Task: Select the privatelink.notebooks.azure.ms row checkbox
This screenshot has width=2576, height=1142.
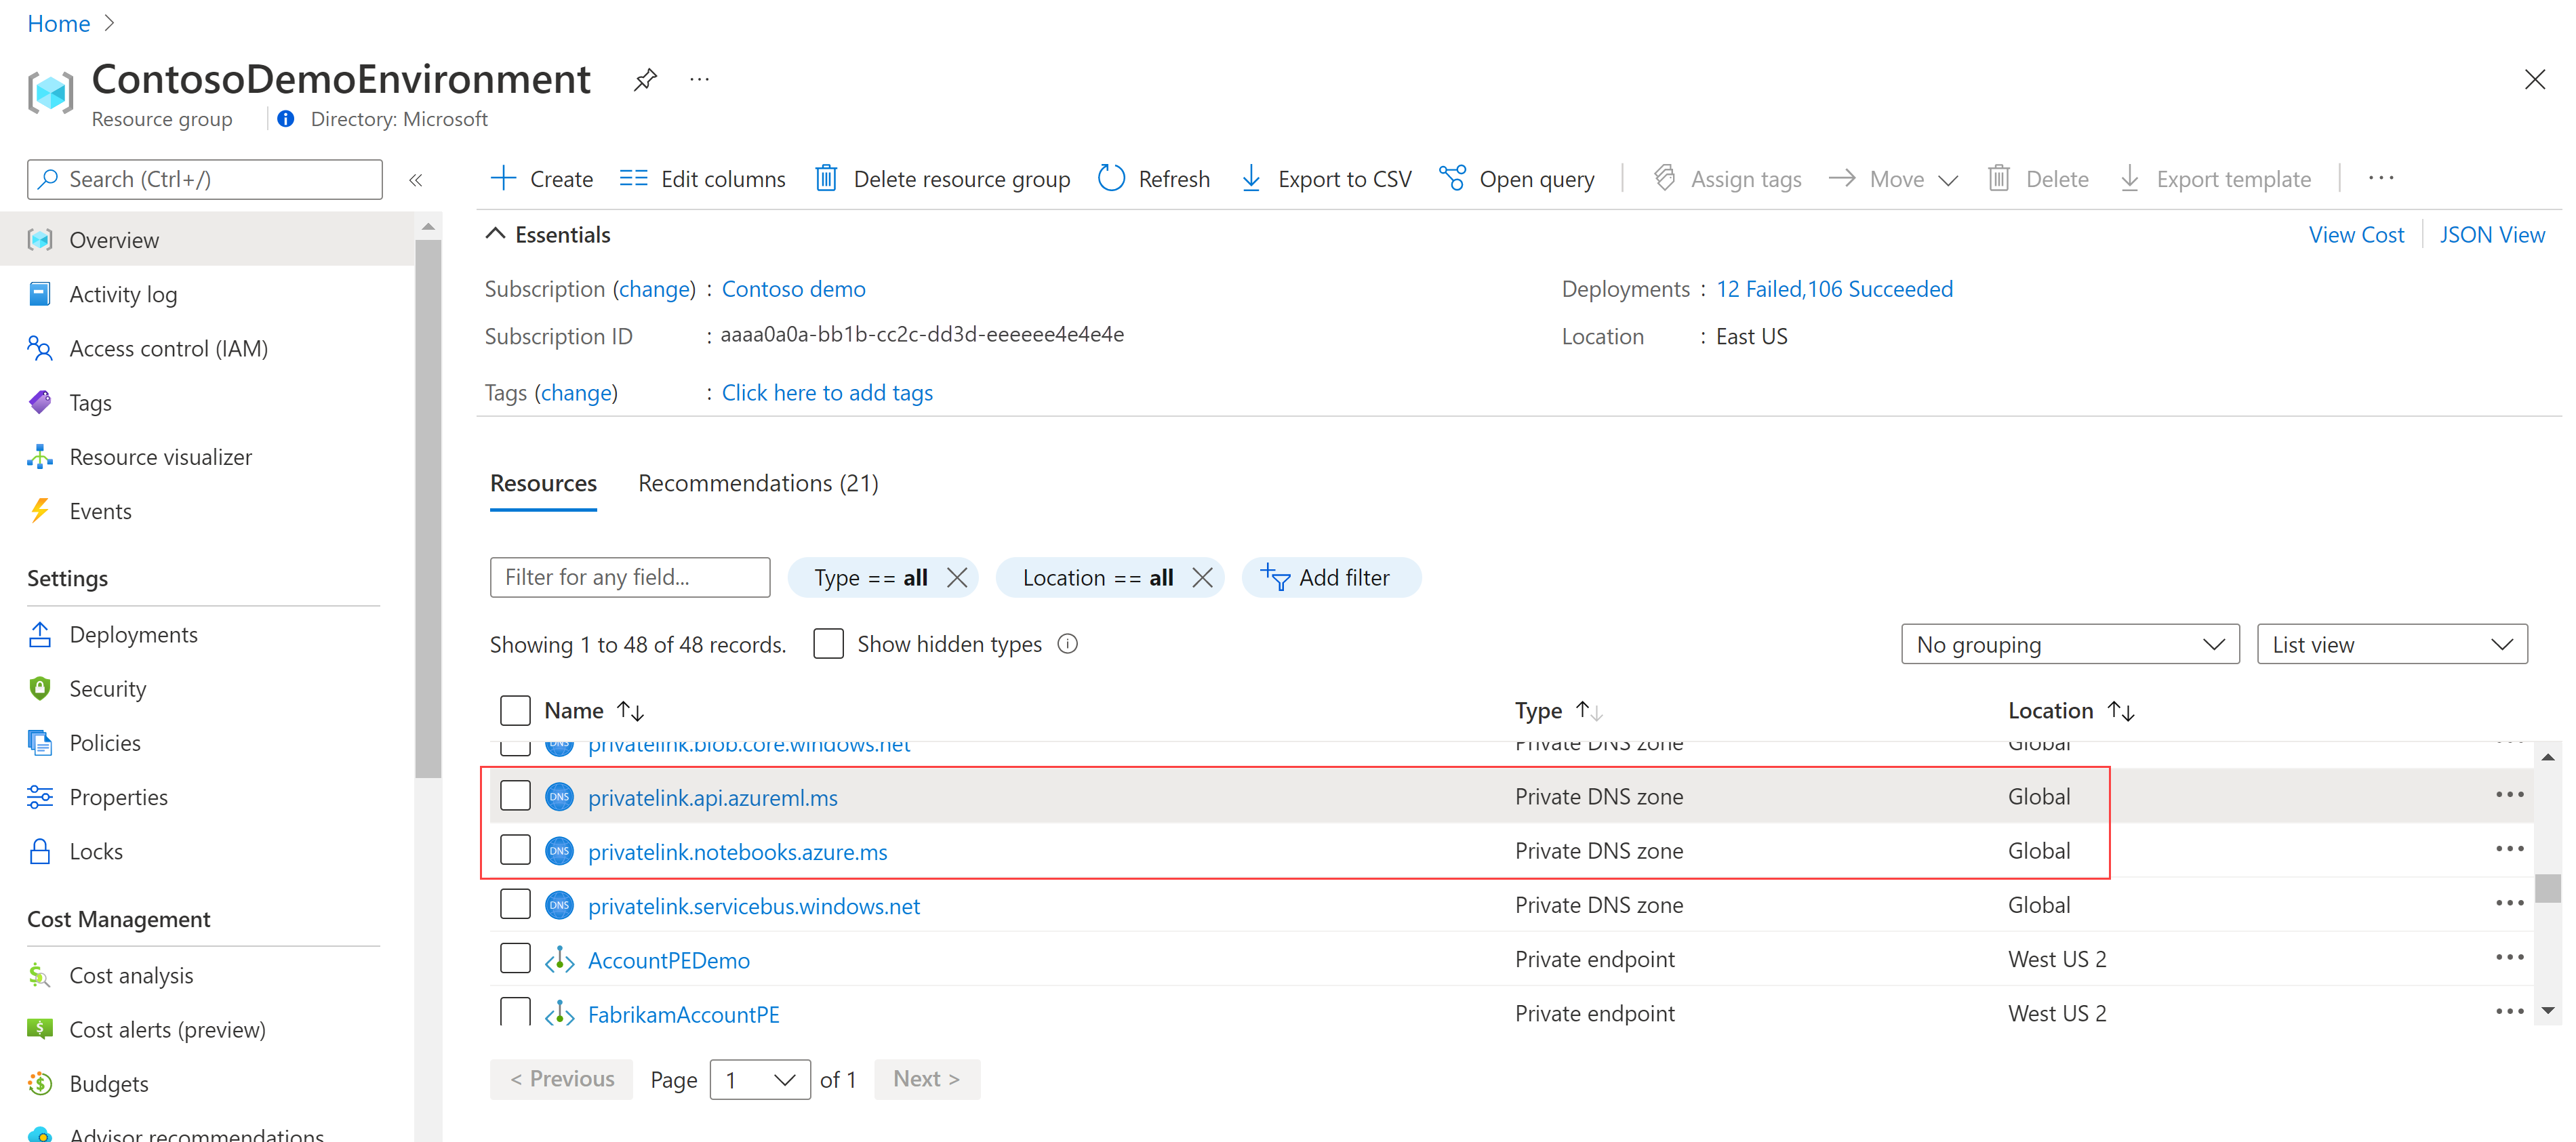Action: [515, 851]
